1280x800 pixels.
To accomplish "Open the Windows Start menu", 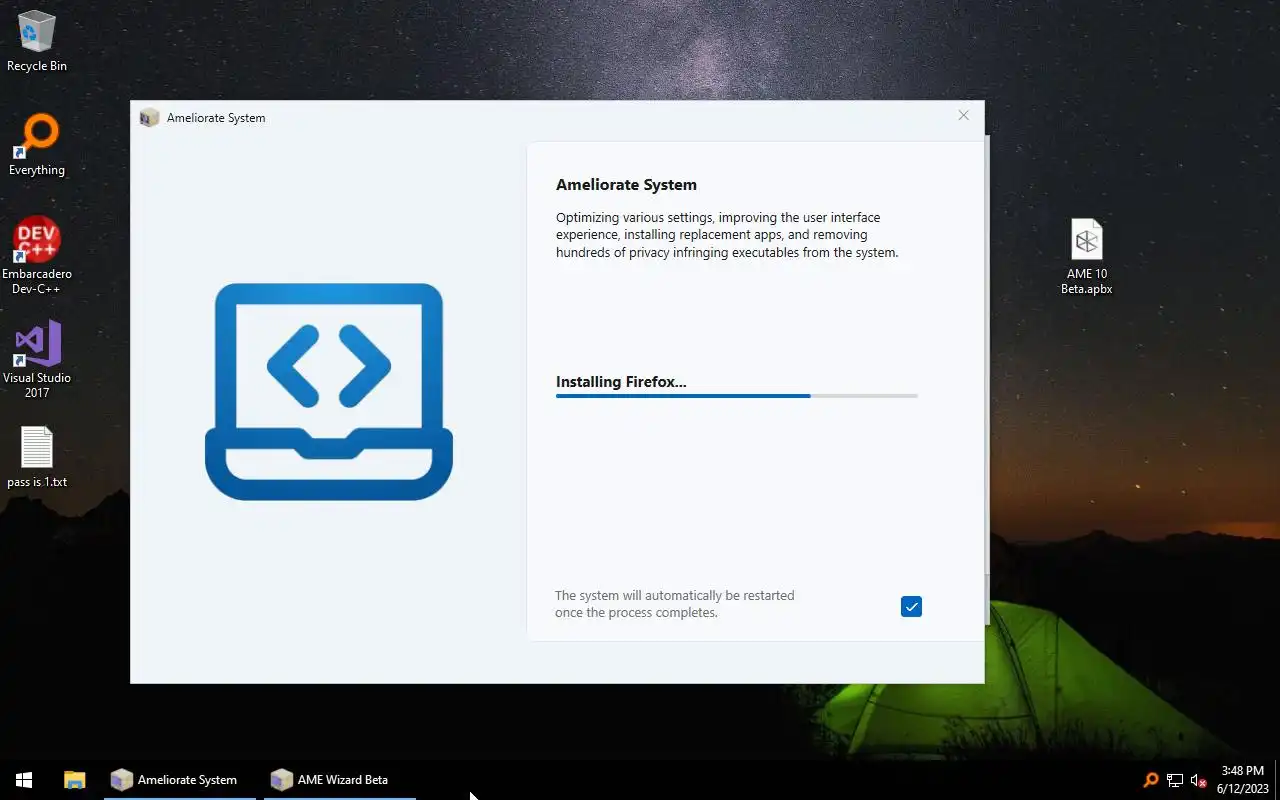I will (x=24, y=780).
